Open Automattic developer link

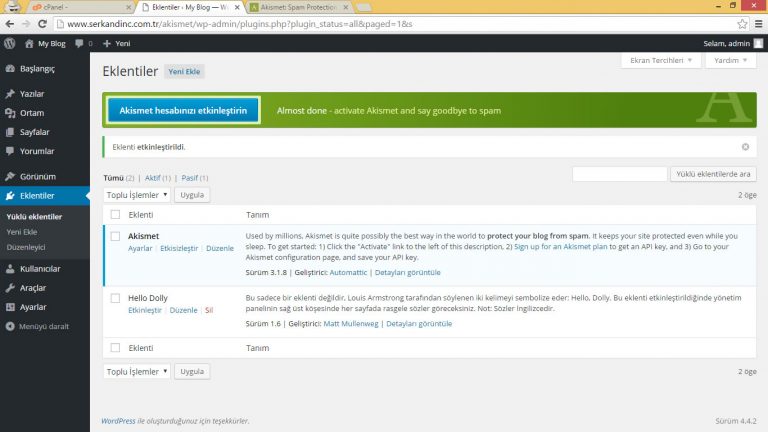348,272
